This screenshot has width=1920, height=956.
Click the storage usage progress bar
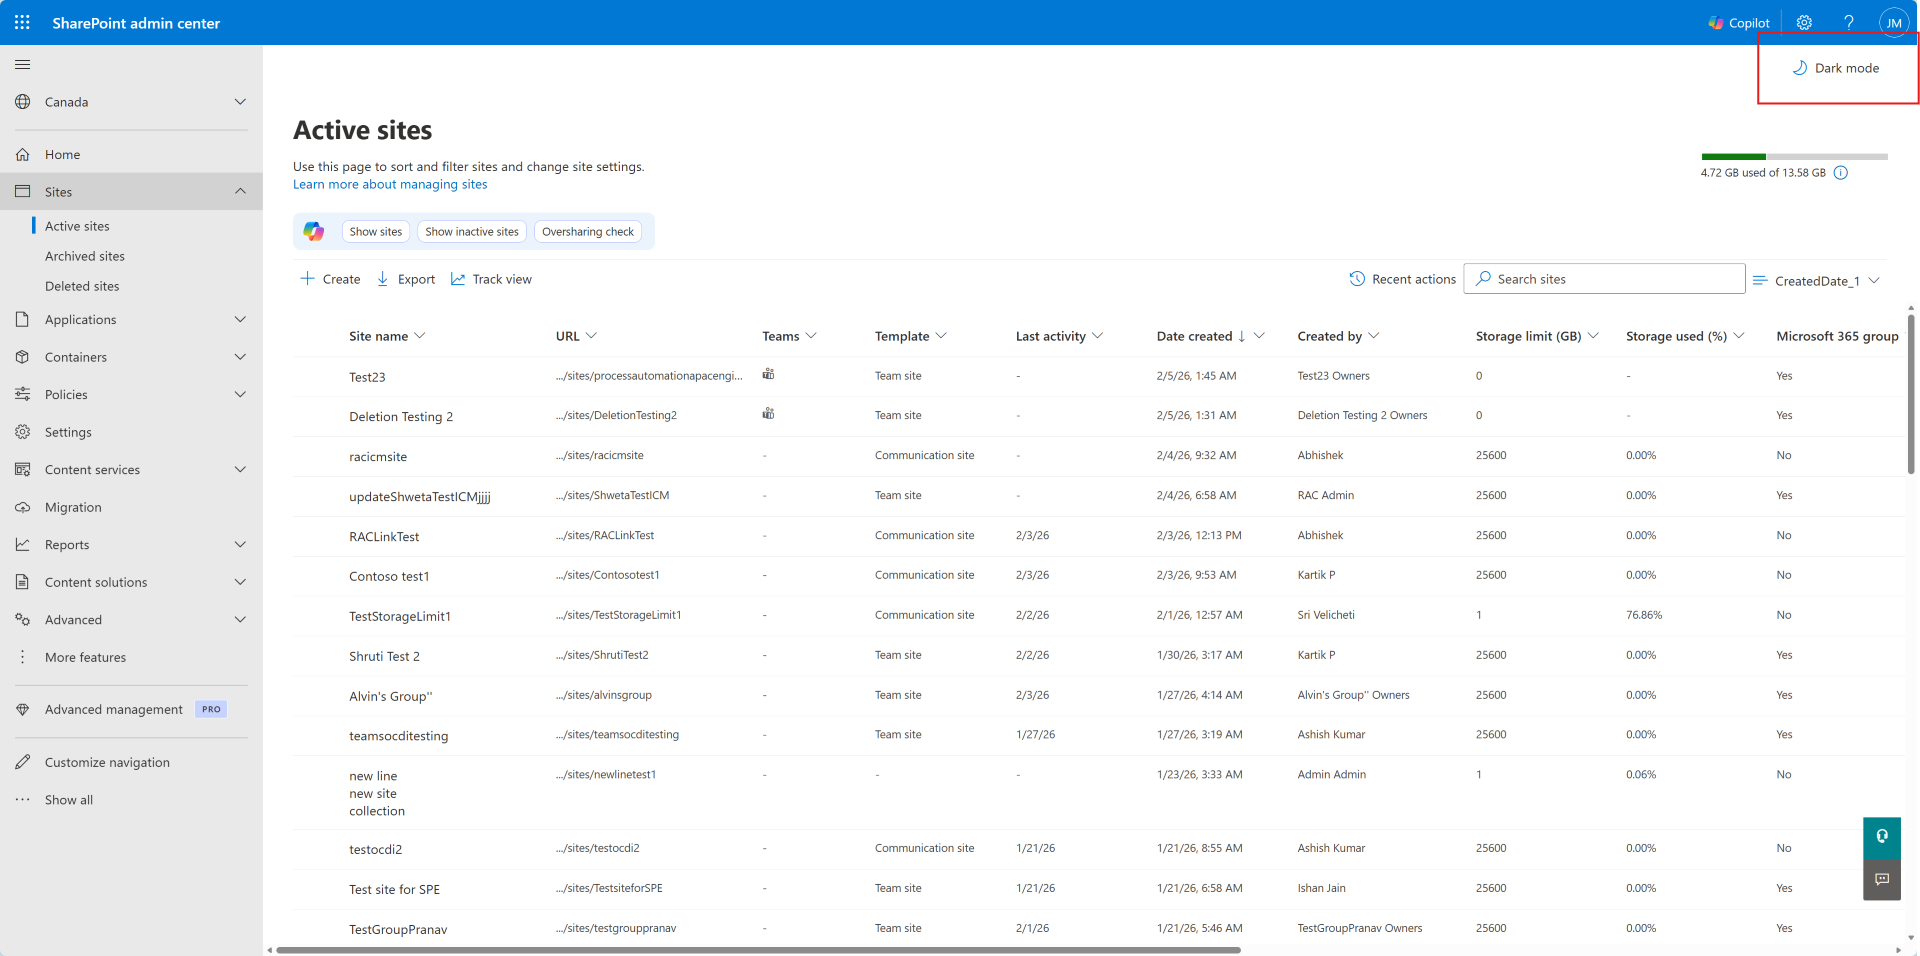[x=1794, y=157]
